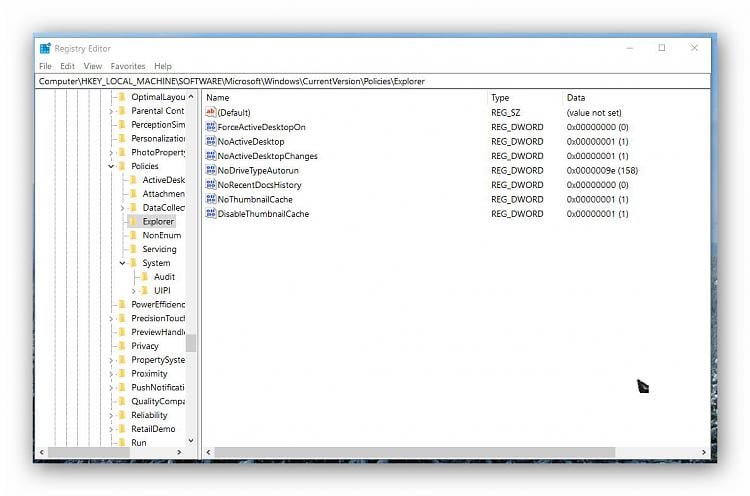
Task: Expand the PrecisionTouch tree node
Action: coord(111,319)
